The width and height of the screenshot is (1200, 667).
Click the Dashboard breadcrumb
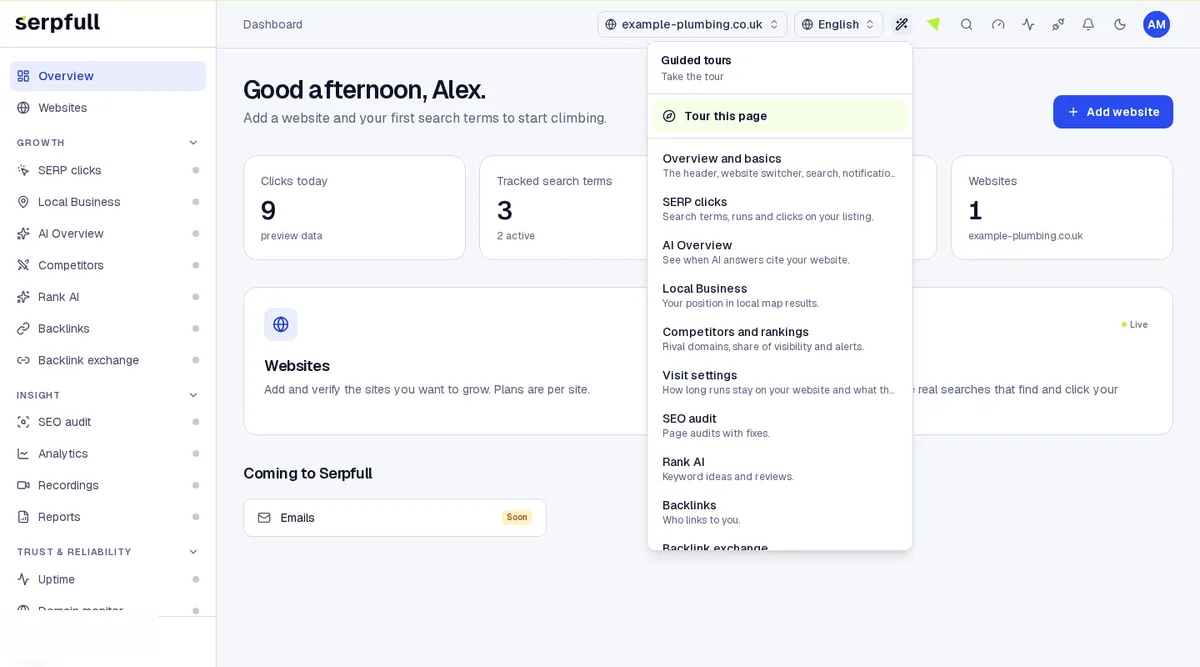[273, 24]
